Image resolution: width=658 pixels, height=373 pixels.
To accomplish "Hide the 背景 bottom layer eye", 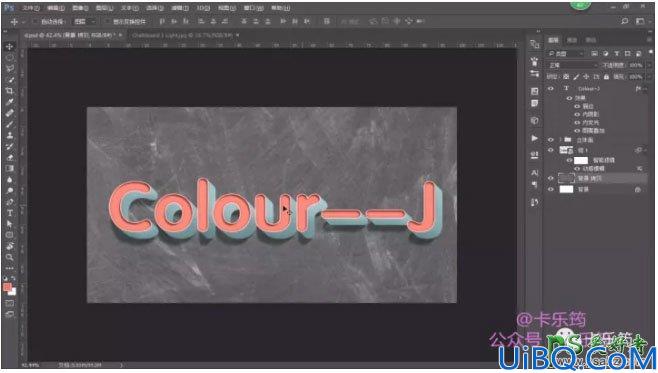I will [x=551, y=189].
